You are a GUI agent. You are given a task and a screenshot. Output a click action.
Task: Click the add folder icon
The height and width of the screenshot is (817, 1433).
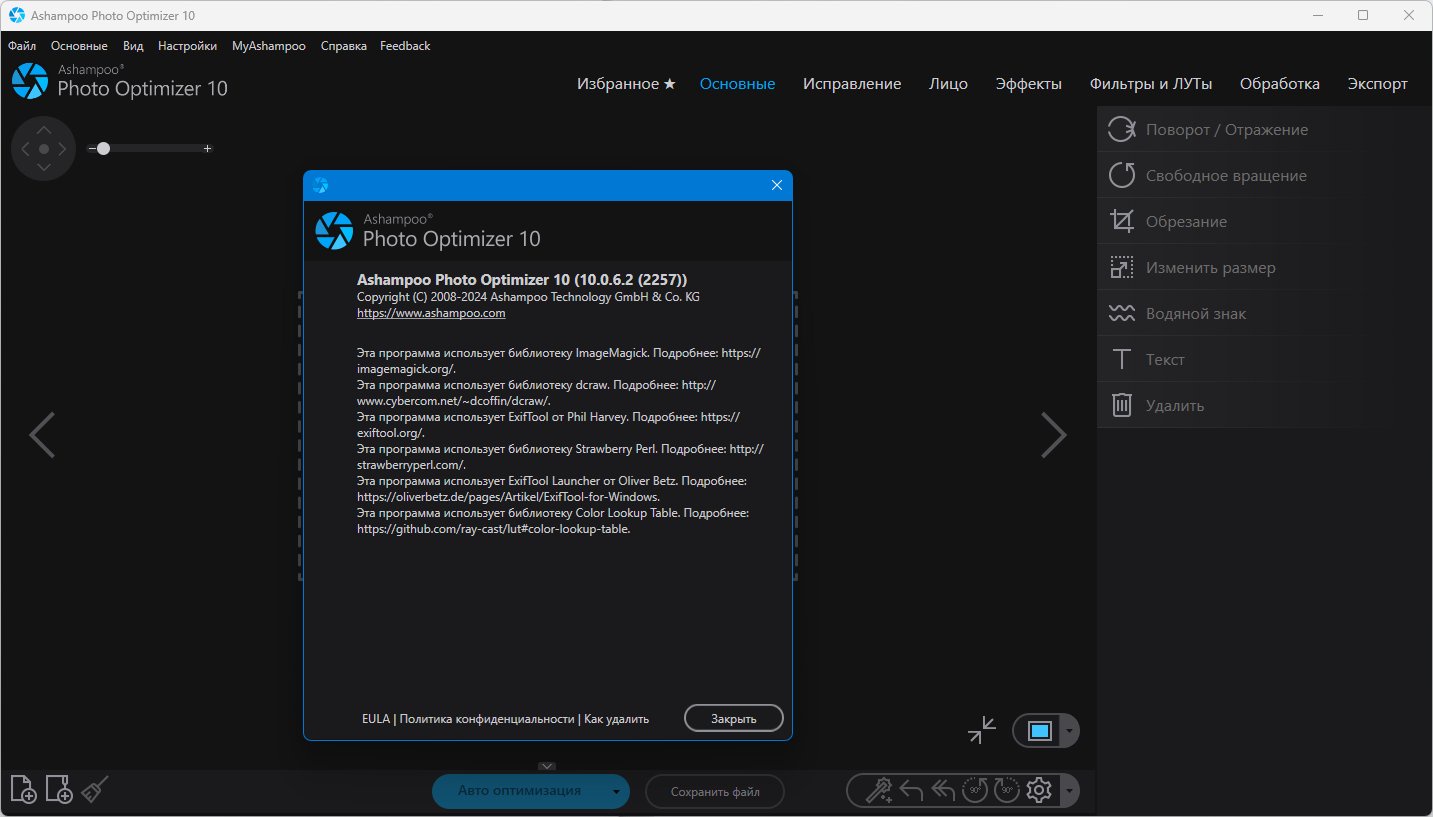(59, 789)
